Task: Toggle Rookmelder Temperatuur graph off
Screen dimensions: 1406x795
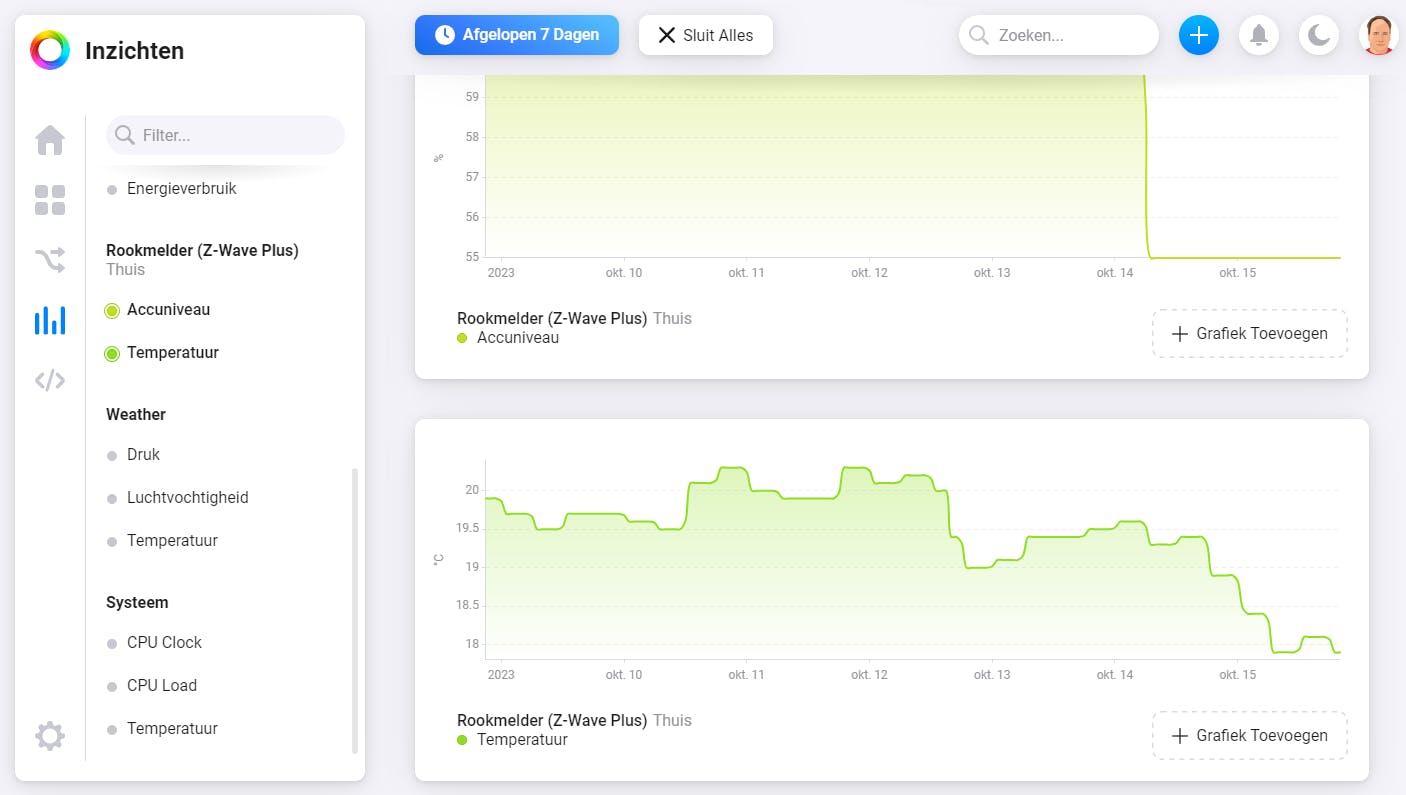Action: (x=172, y=353)
